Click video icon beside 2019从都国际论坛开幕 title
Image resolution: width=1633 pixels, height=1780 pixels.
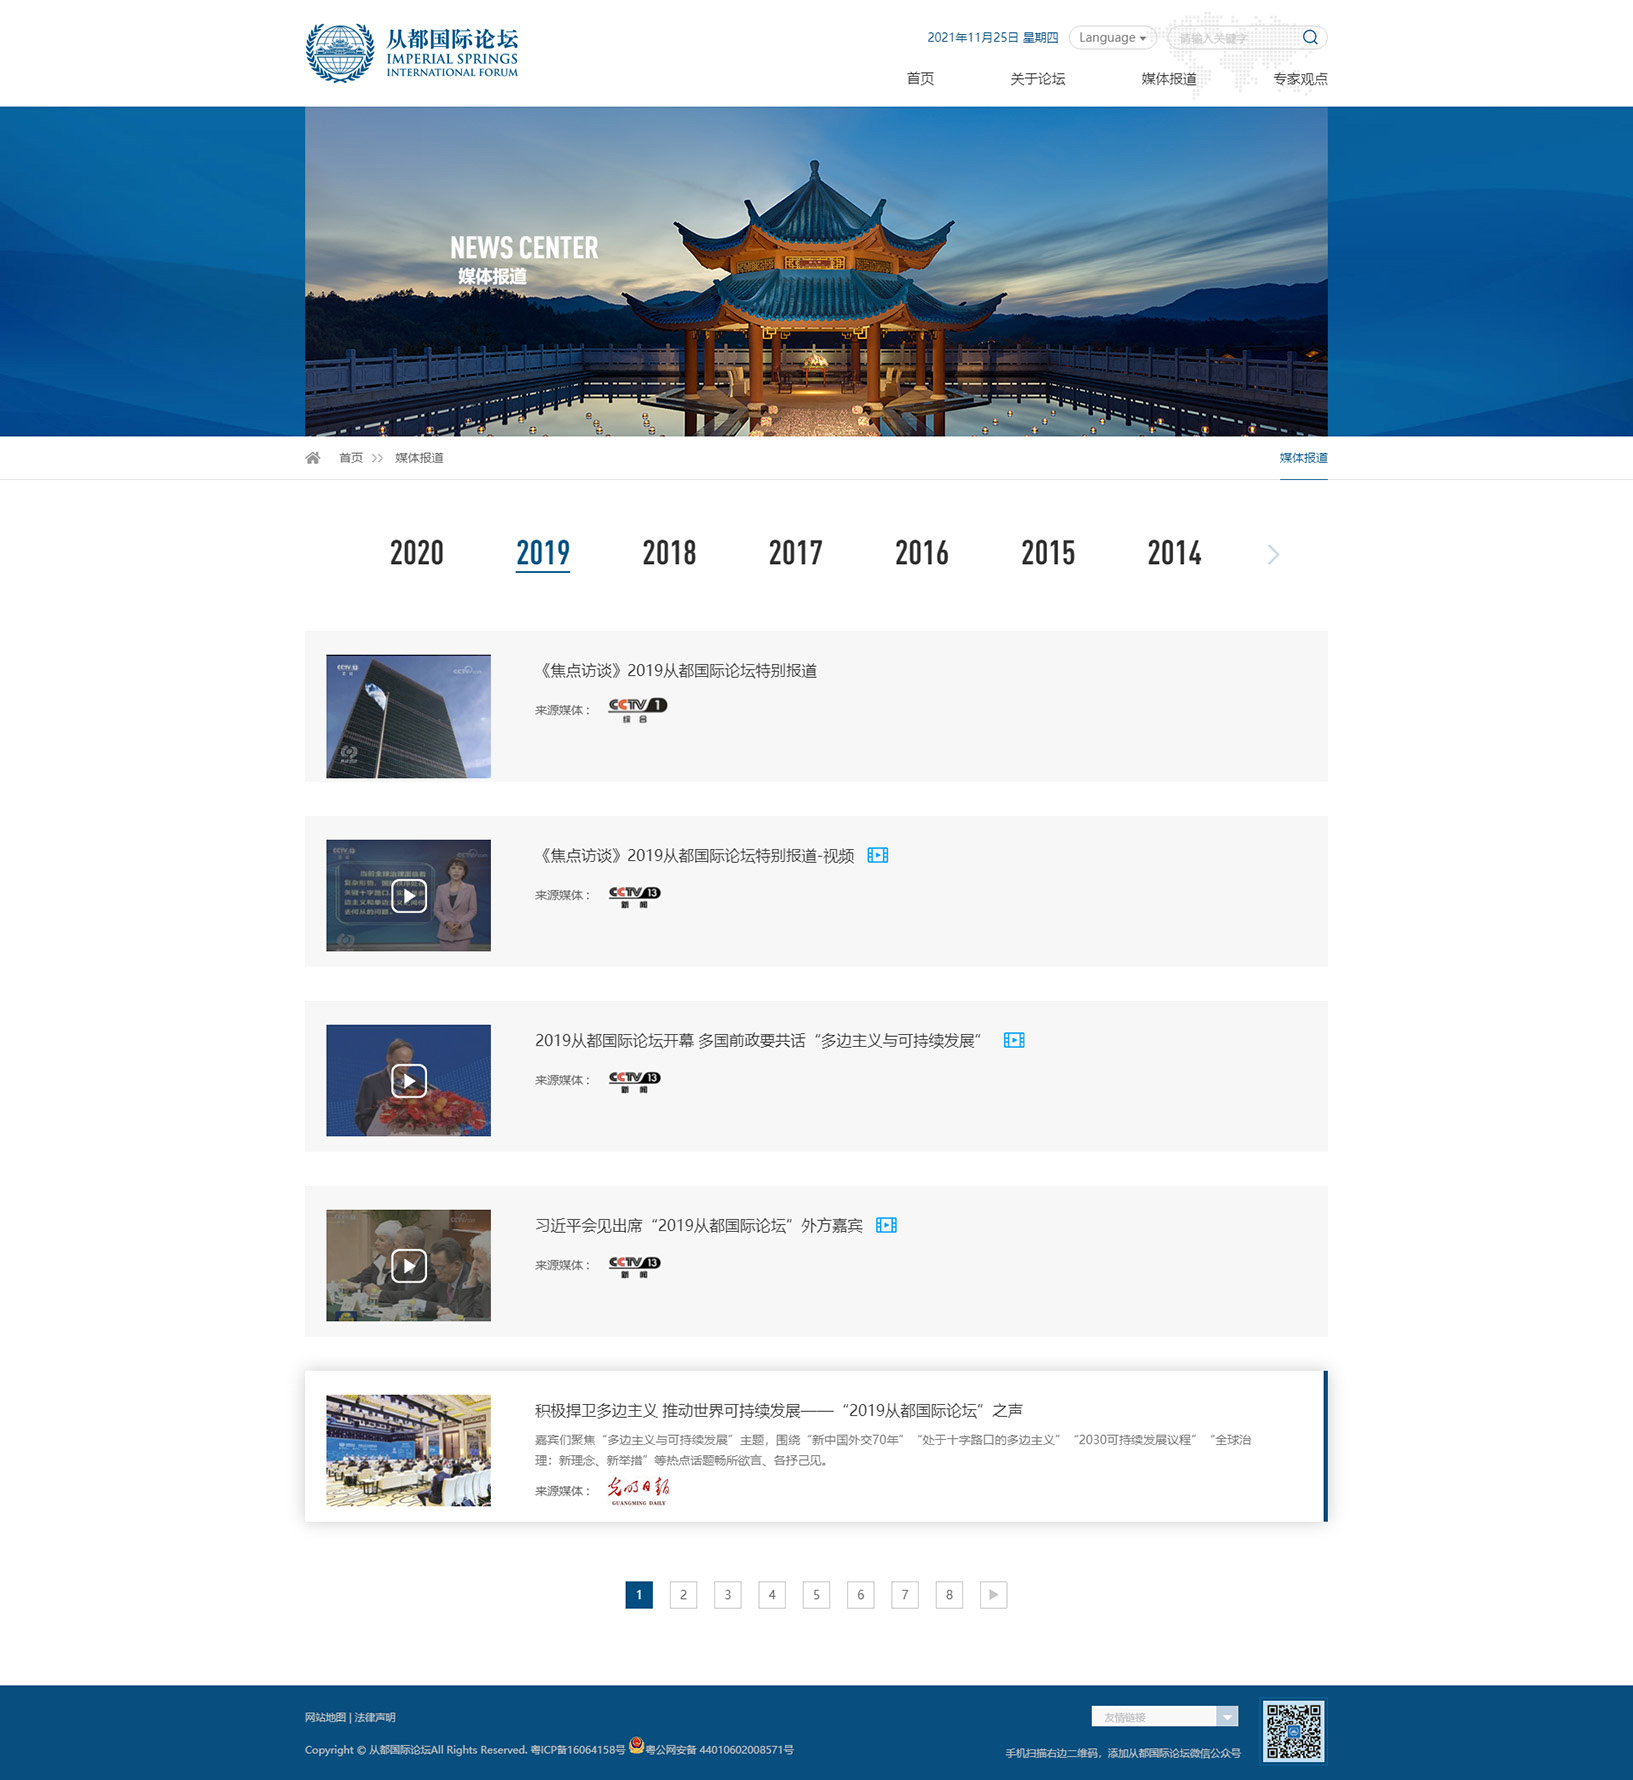click(x=1014, y=1041)
